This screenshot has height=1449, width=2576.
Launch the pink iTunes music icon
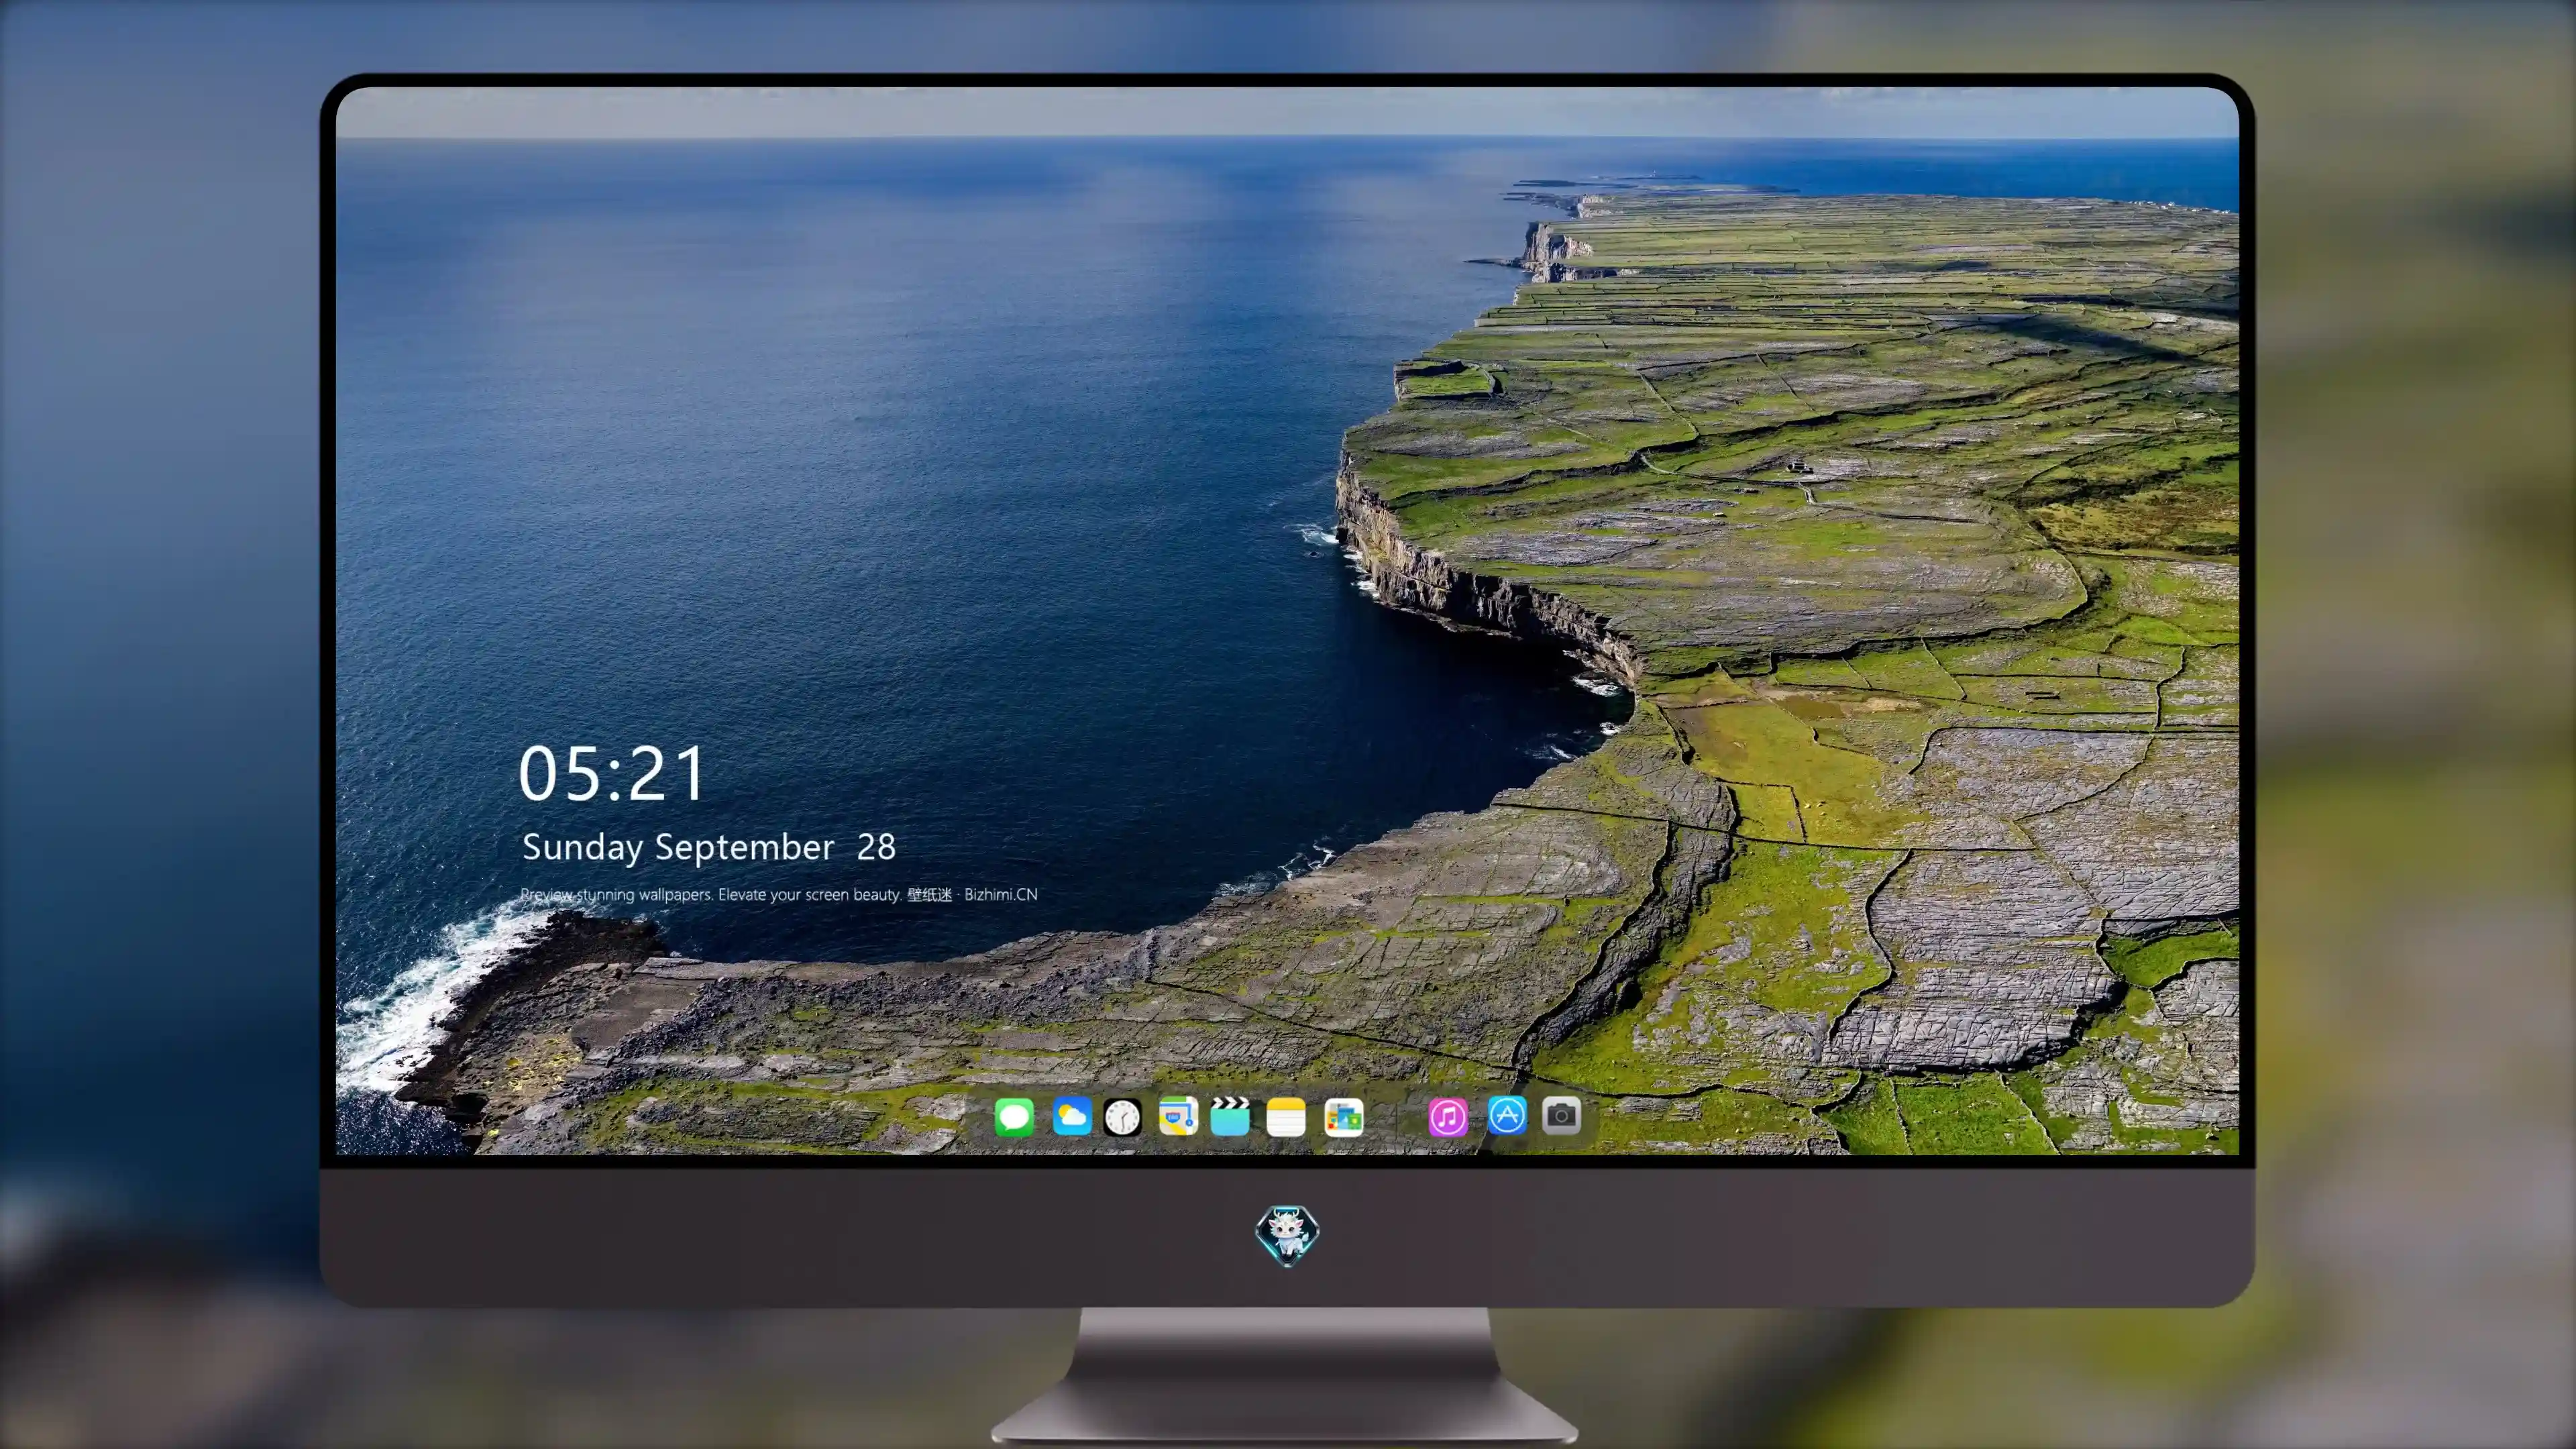click(1448, 1117)
